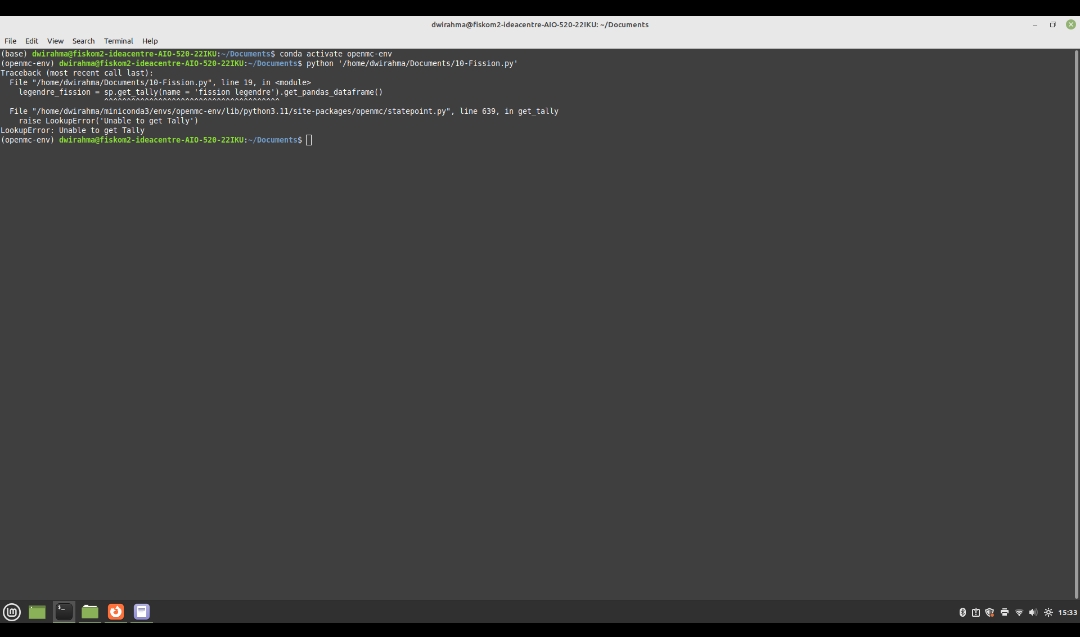Open the brightness tray icon
Image resolution: width=1080 pixels, height=637 pixels.
tap(1048, 612)
